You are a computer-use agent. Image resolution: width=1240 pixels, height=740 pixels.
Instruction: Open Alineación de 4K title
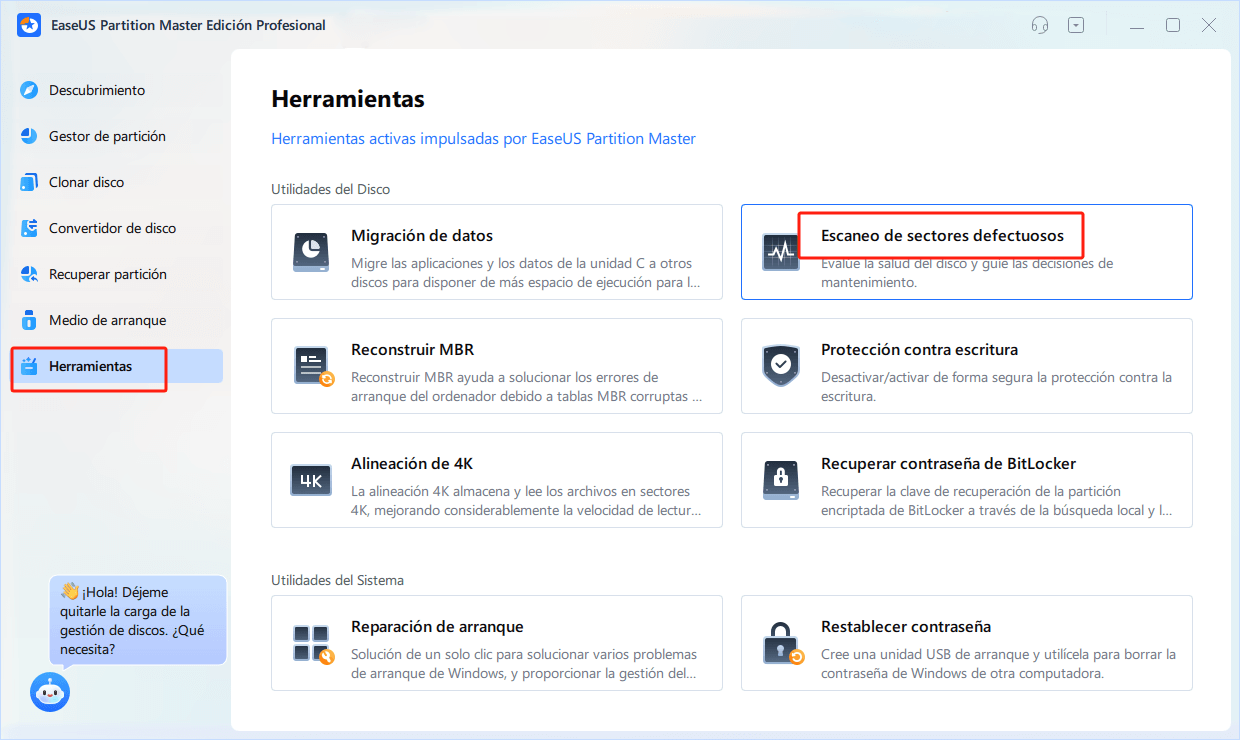click(412, 464)
